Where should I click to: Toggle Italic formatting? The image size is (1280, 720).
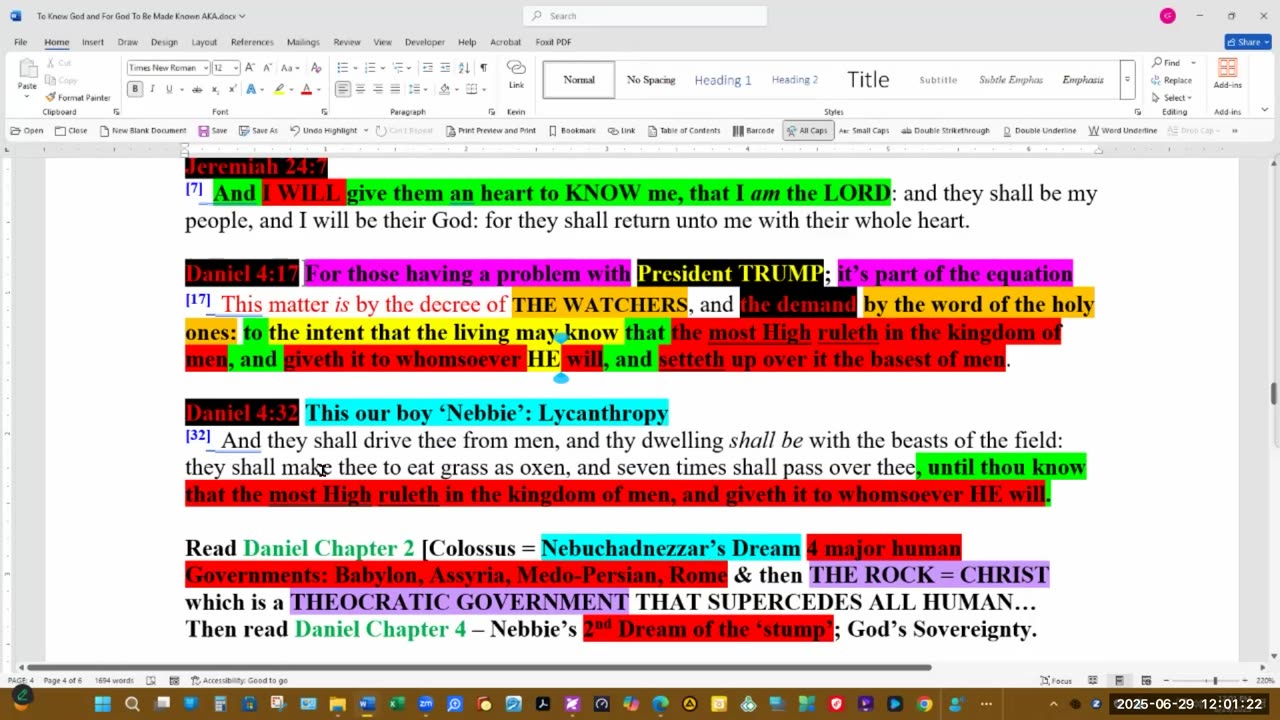(x=152, y=89)
